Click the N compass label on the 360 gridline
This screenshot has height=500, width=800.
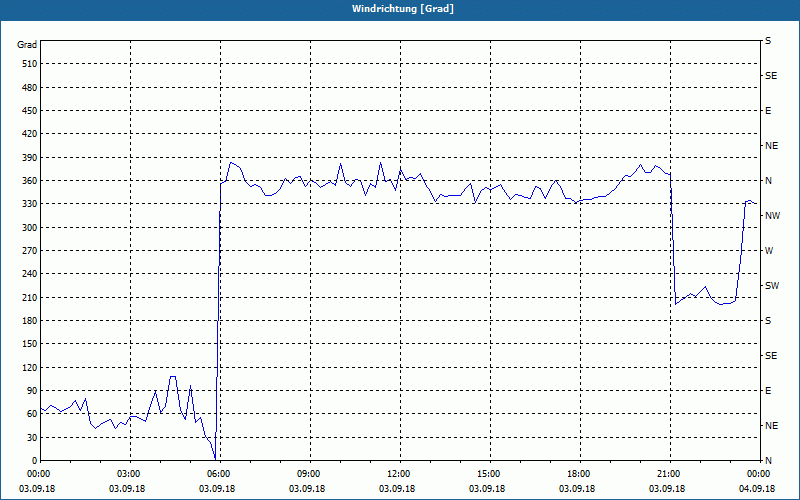tap(768, 181)
